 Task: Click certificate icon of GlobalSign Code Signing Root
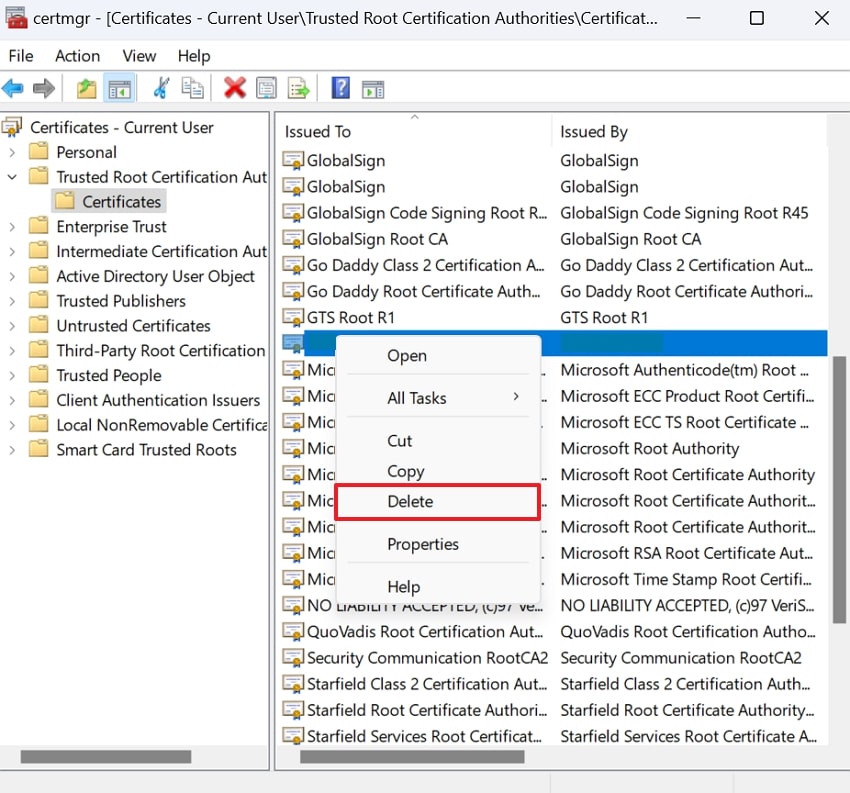pos(293,213)
